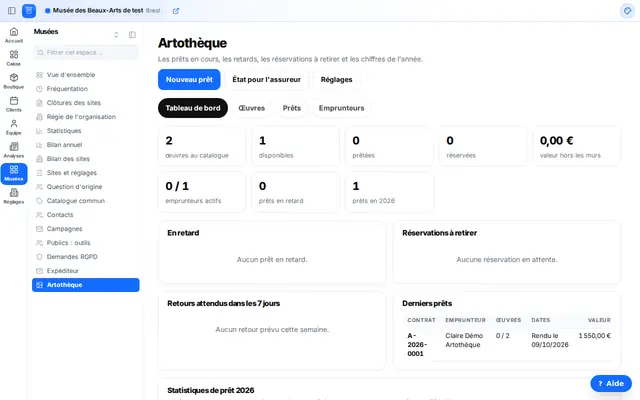Click the badge icon in top-right corner

[627, 11]
